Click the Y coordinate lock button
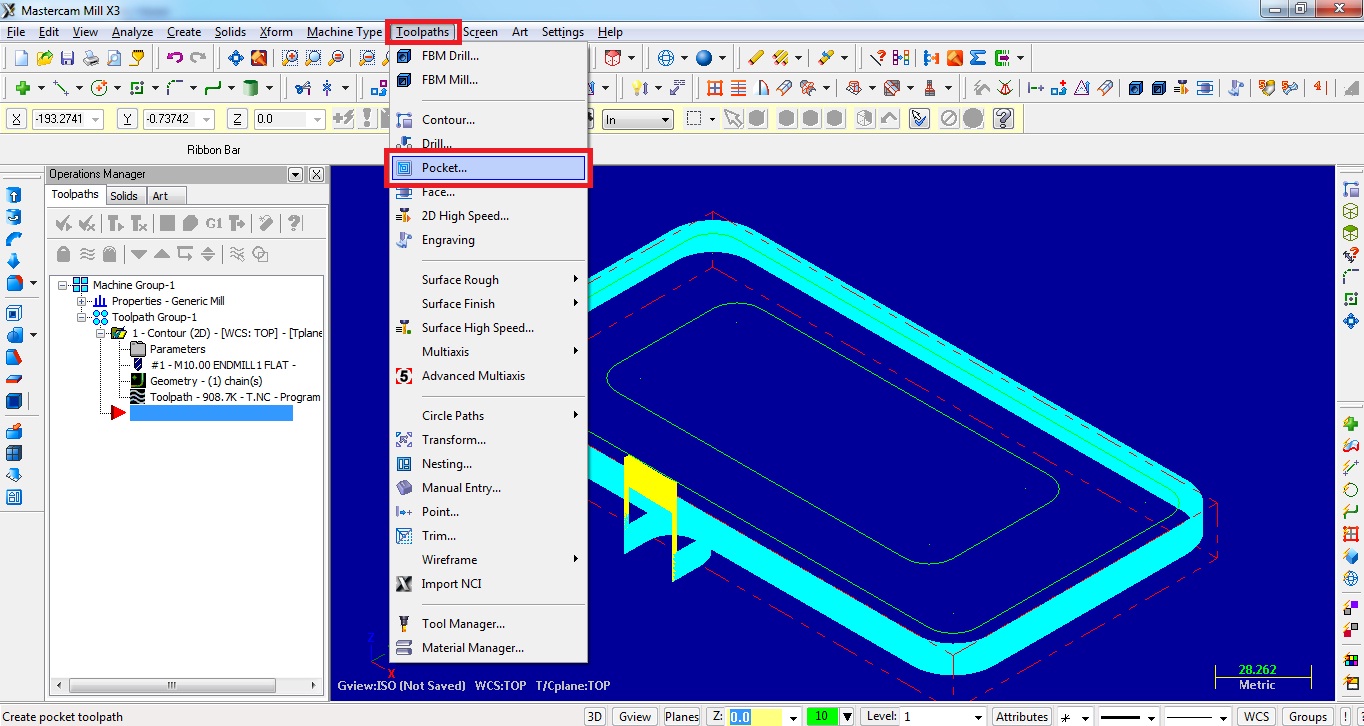Screen dimensions: 1364x726 (128, 120)
